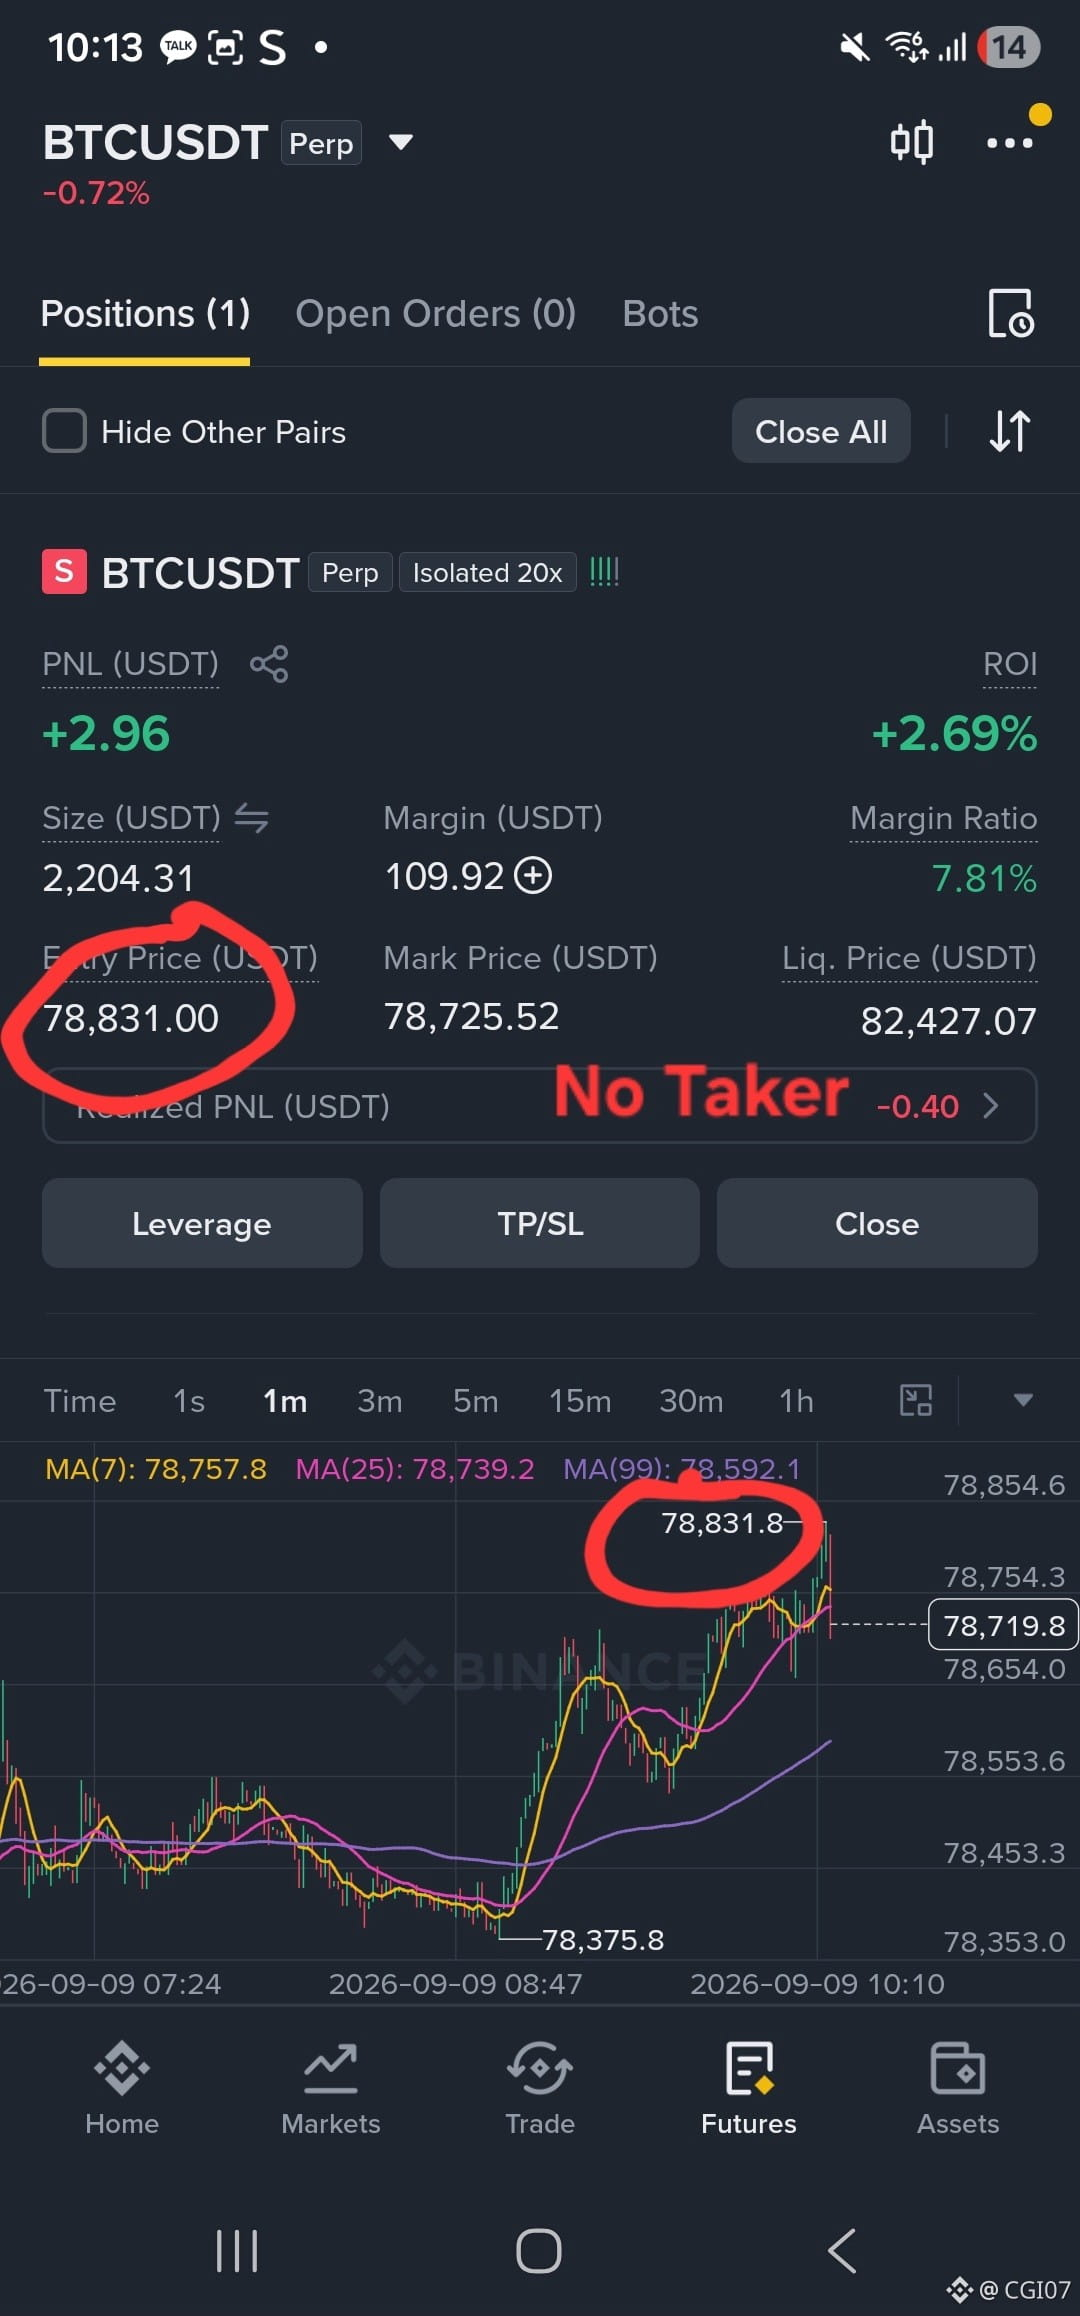Open position history document icon

[x=1010, y=313]
